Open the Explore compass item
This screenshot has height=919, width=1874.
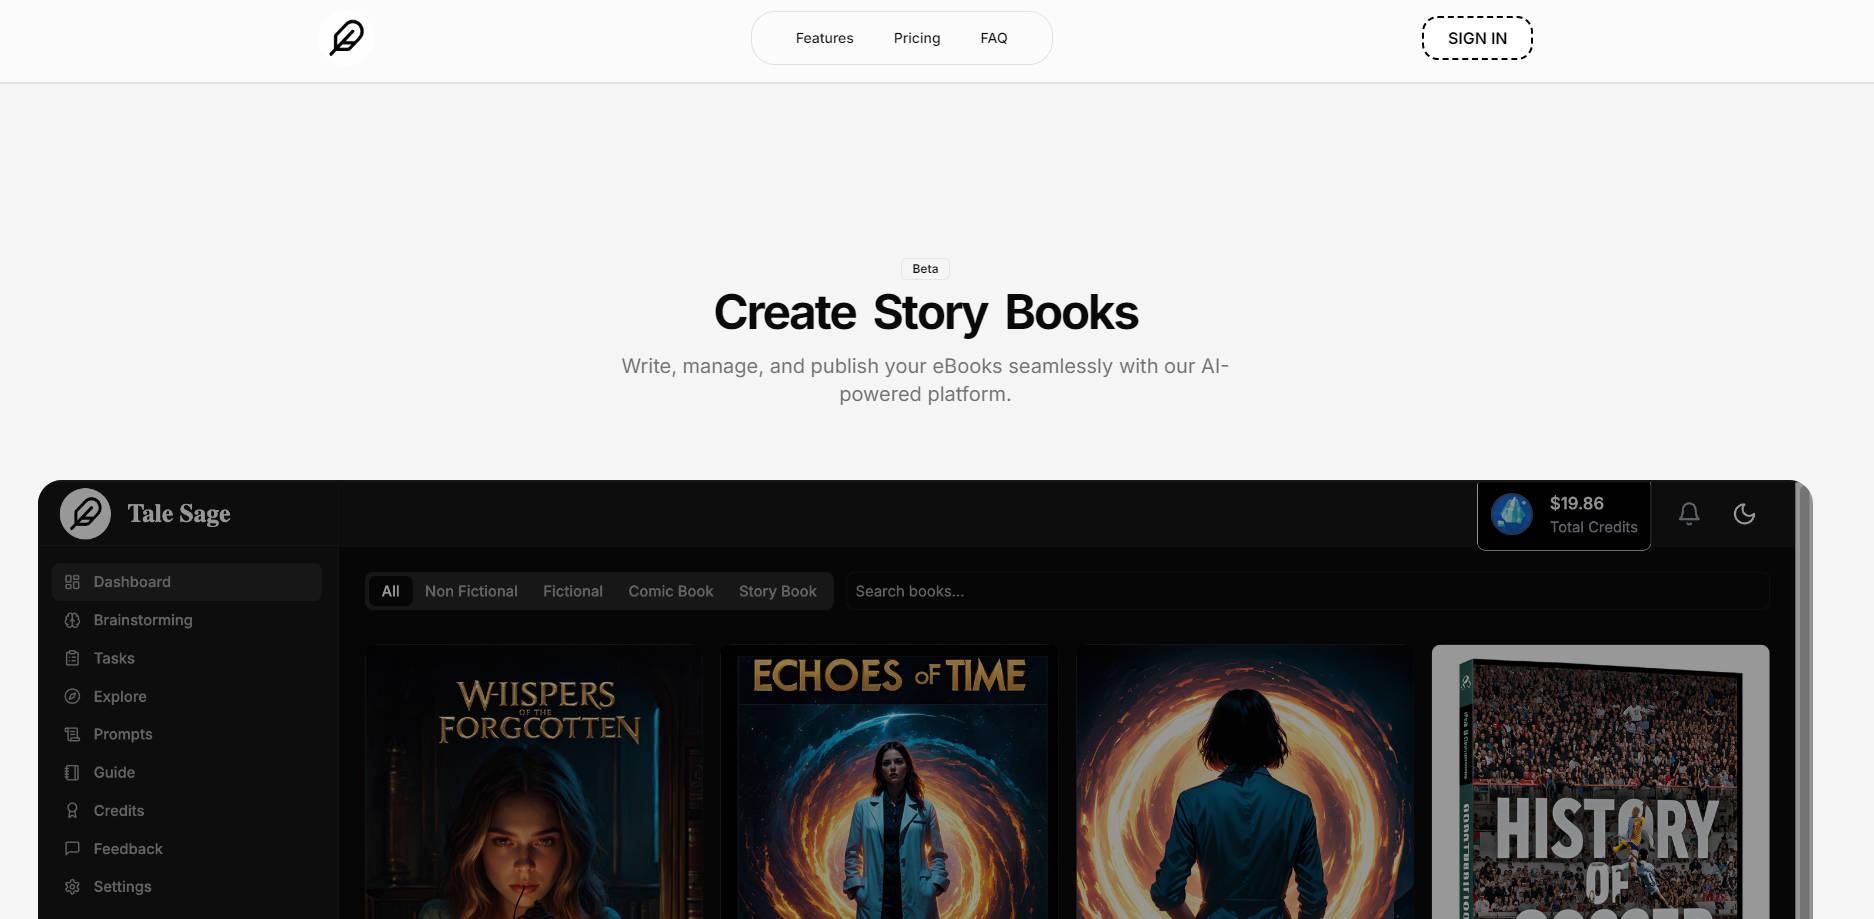(x=119, y=696)
